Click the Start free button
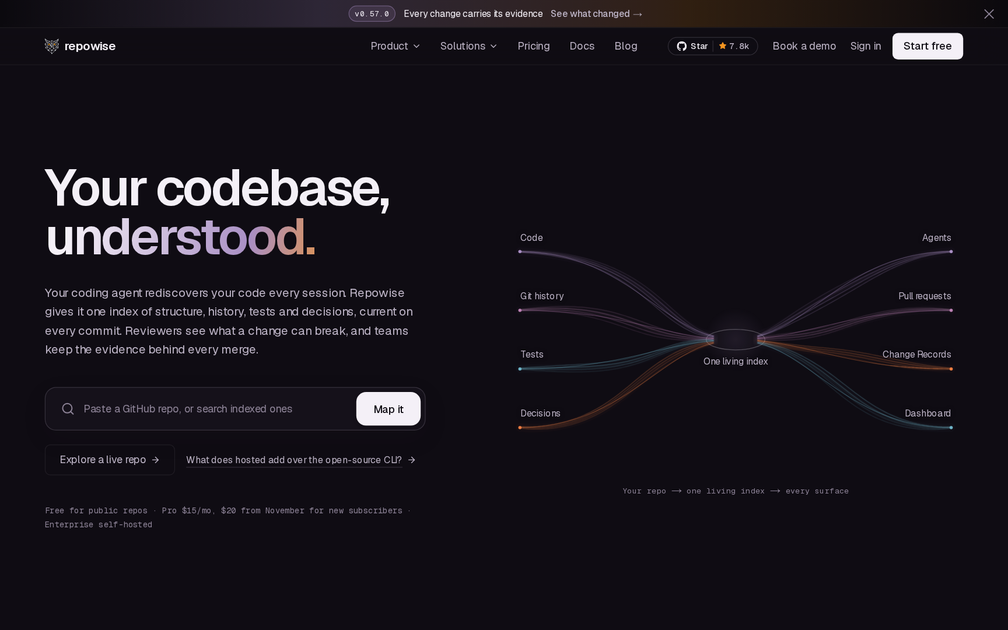 click(927, 46)
